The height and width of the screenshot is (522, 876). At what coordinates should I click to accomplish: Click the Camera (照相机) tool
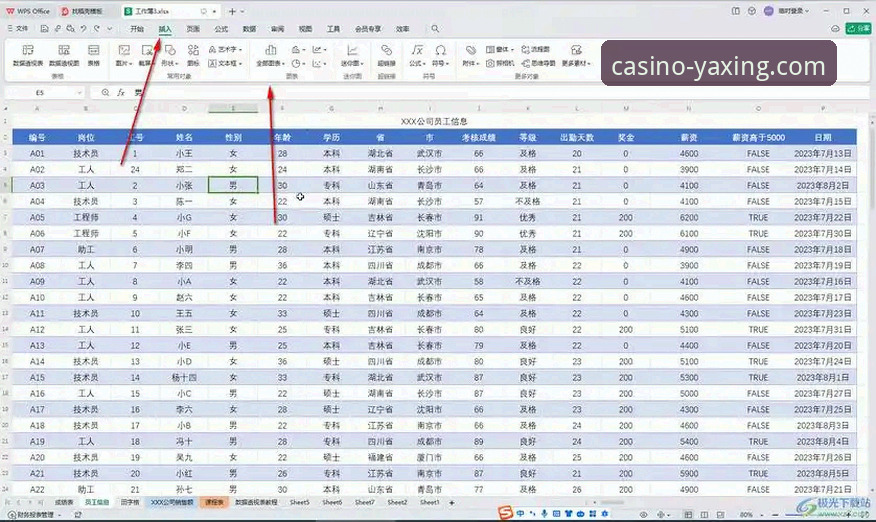tap(500, 63)
